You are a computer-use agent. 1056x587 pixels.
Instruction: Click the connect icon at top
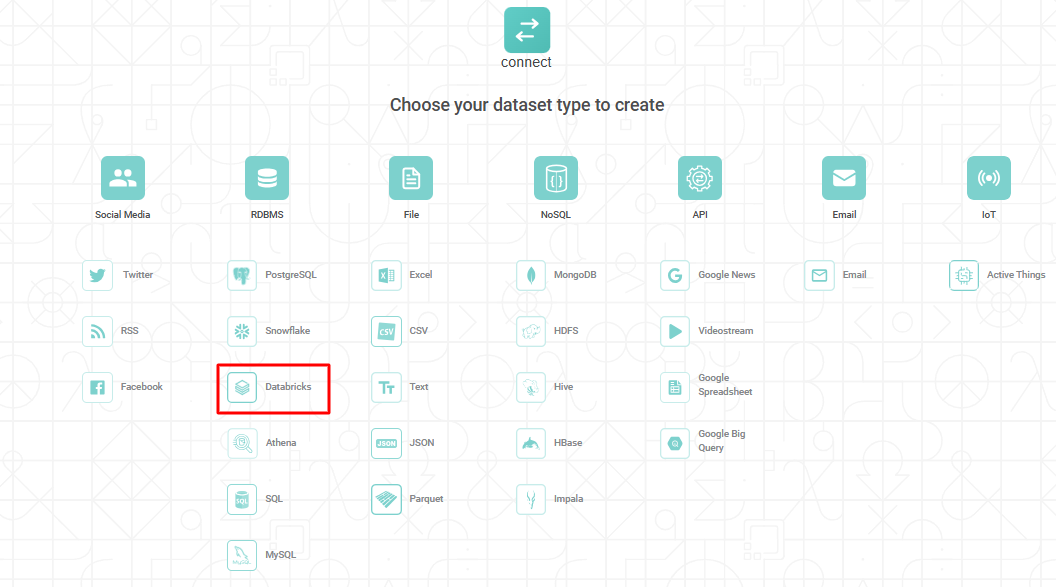(526, 30)
